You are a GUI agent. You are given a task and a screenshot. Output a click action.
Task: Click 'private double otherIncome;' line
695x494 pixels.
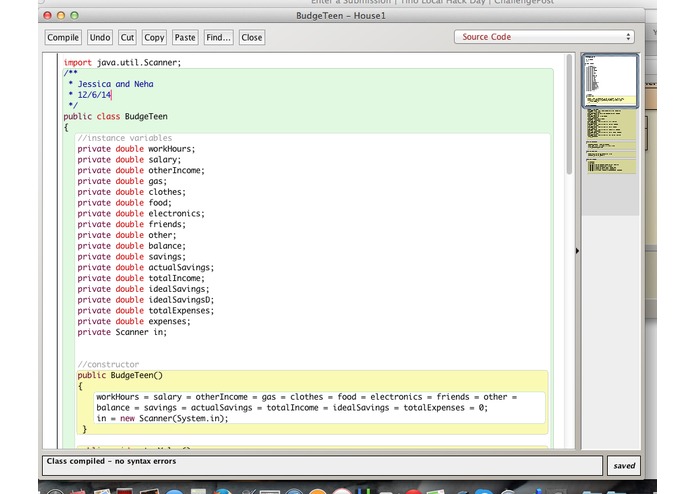click(x=141, y=170)
